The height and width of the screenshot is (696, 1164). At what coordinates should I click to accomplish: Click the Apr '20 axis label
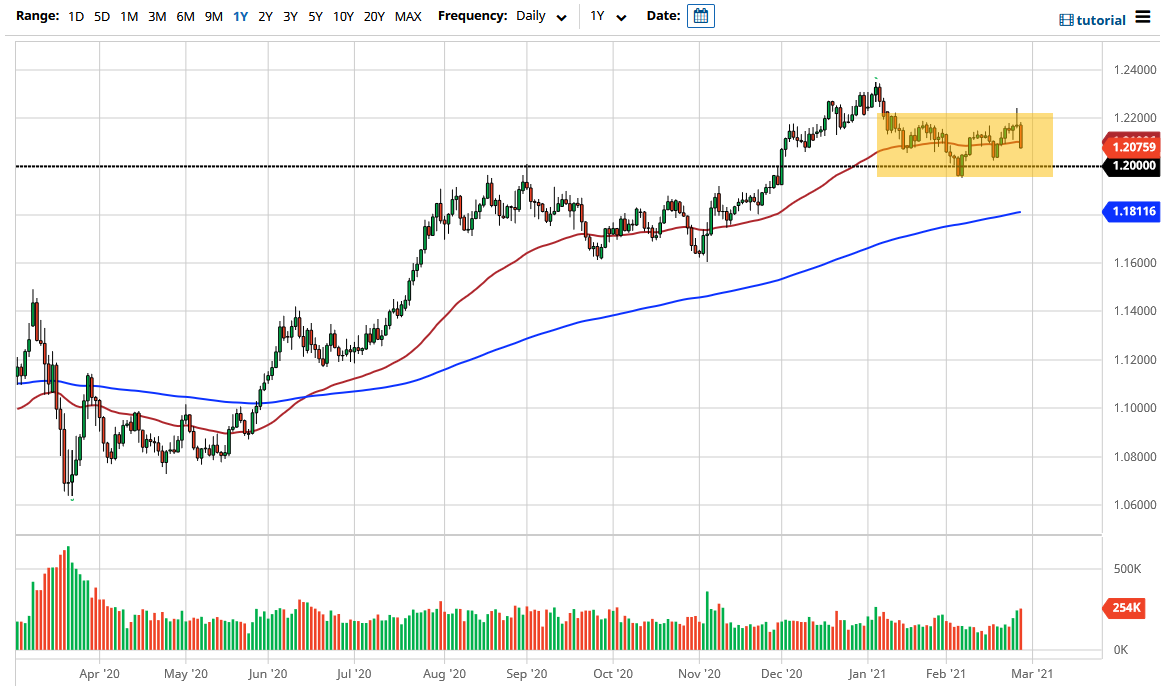(x=99, y=674)
